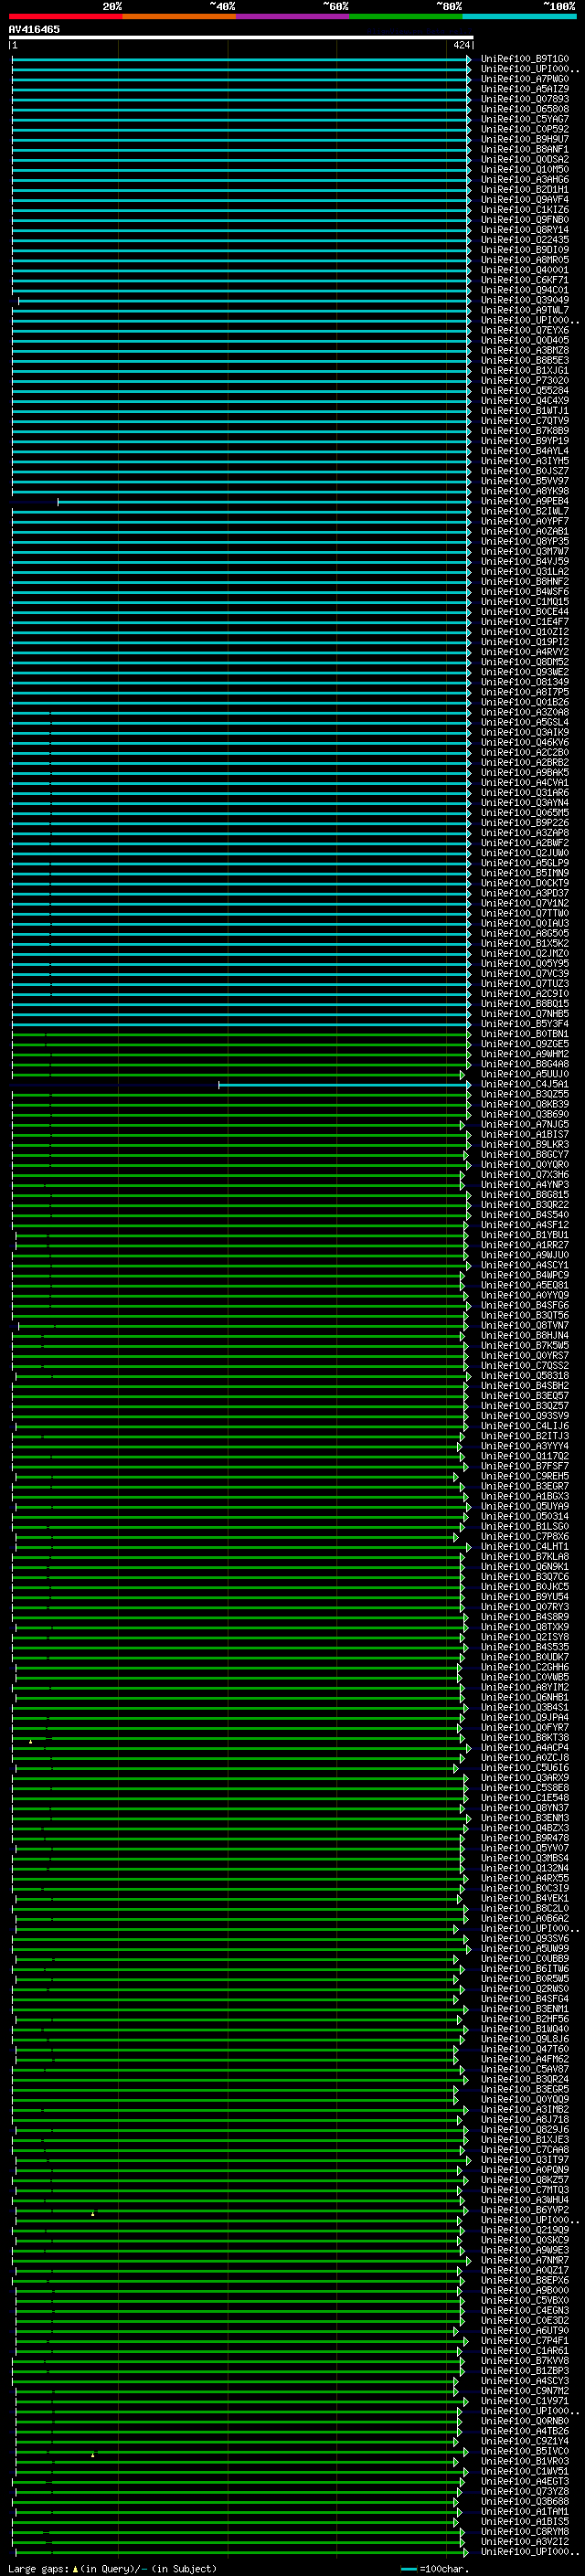Open hit label UniRef100_B9DI09
The width and height of the screenshot is (585, 2576).
525,249
